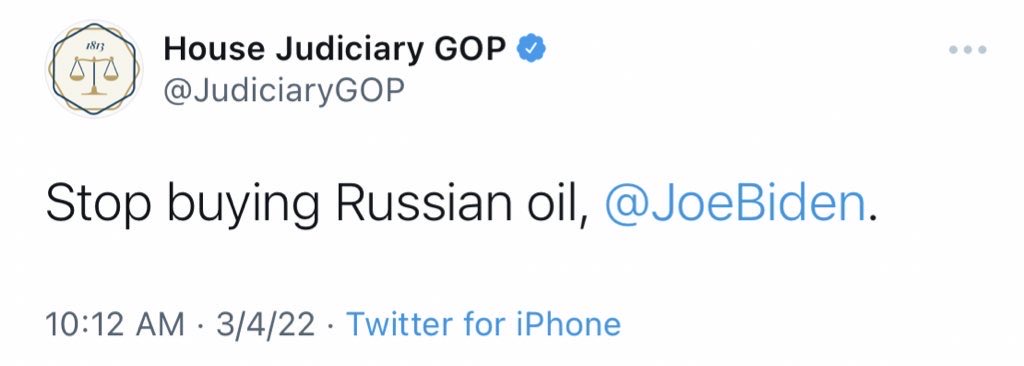1024x366 pixels.
Task: Click the 1813 year in the logo
Action: tap(95, 46)
